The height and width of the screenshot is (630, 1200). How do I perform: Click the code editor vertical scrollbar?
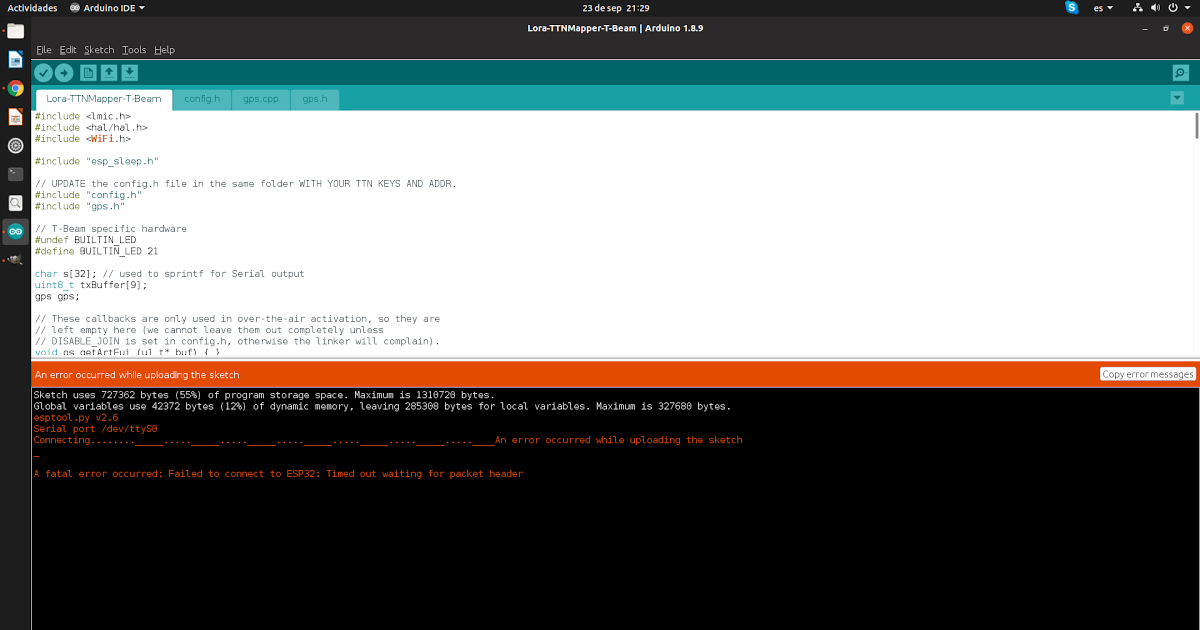pos(1195,125)
